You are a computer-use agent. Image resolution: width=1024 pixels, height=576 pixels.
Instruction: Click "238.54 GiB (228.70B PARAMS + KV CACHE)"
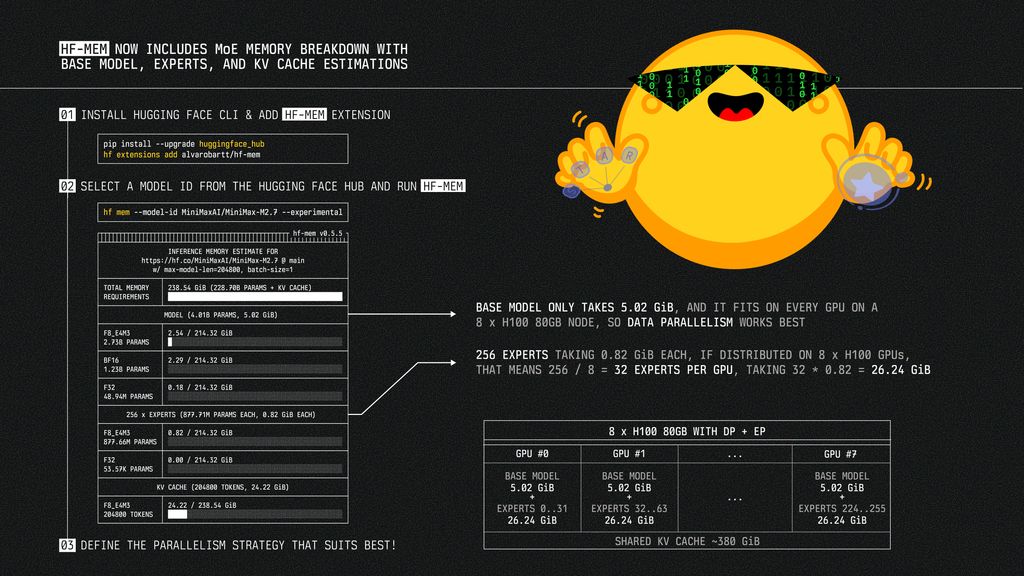240,287
